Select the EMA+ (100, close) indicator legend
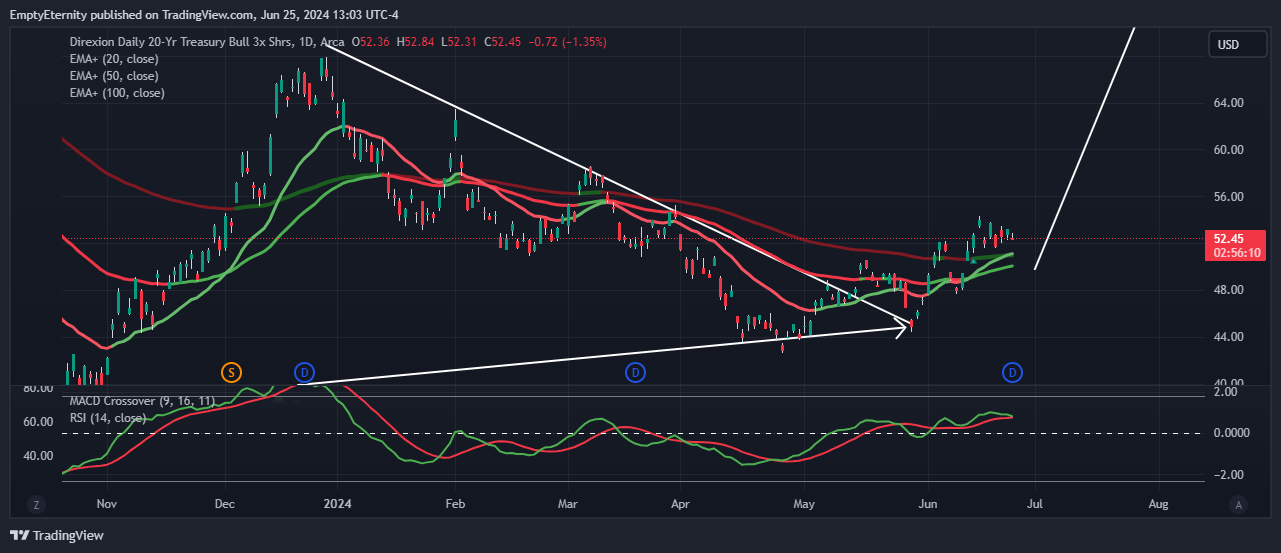 [x=117, y=93]
